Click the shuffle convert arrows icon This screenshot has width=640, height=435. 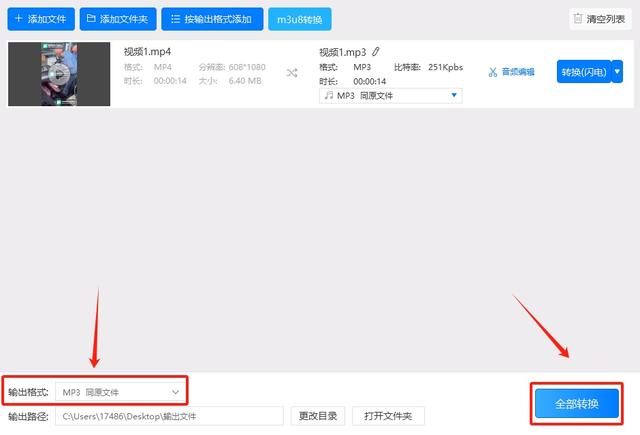click(x=292, y=73)
